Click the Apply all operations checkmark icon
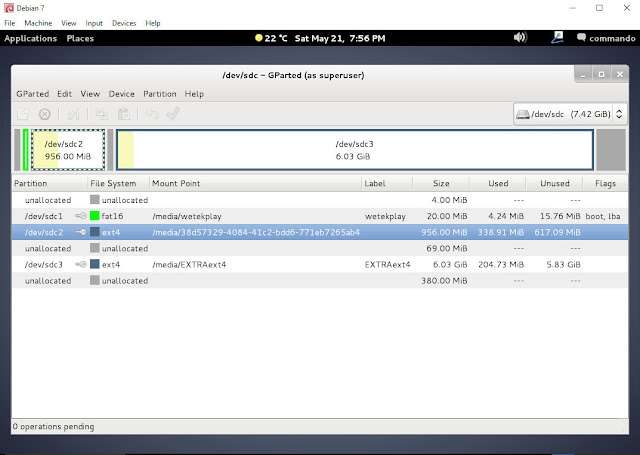Image resolution: width=640 pixels, height=455 pixels. pos(173,113)
